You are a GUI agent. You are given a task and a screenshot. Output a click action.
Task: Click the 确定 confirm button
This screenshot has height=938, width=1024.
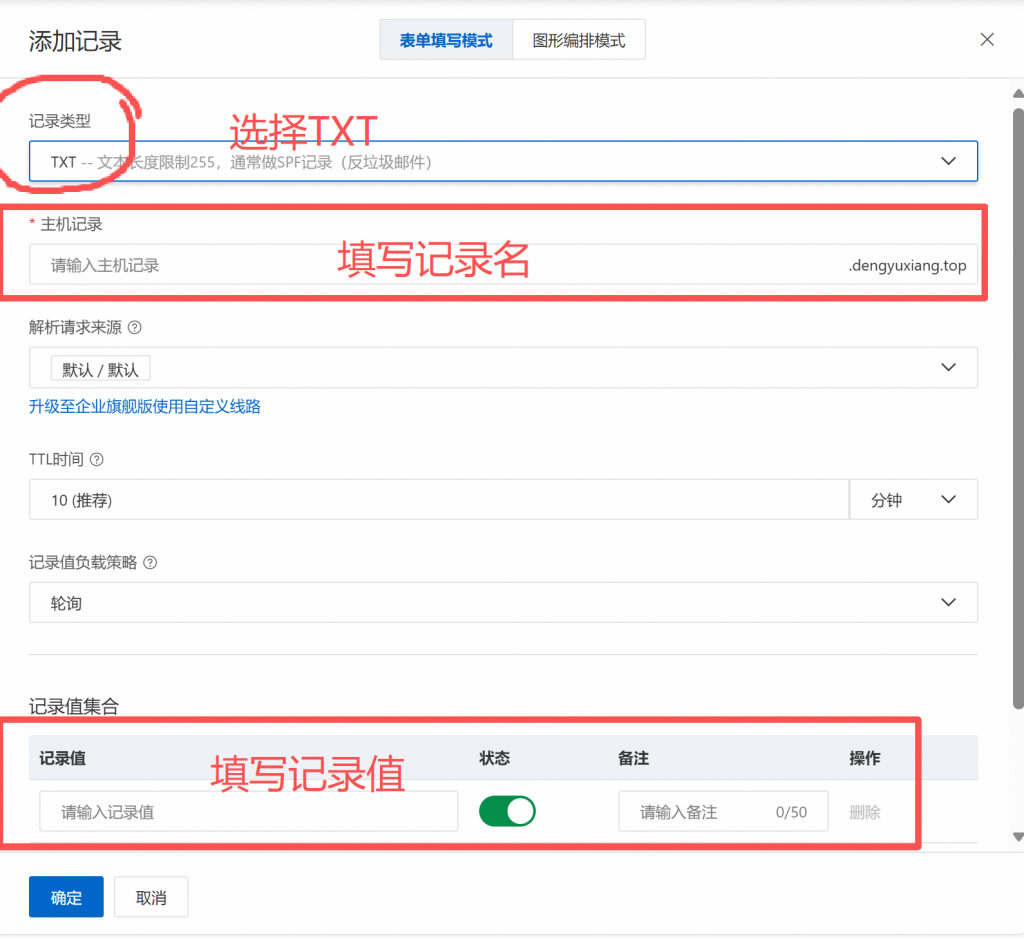(x=66, y=897)
